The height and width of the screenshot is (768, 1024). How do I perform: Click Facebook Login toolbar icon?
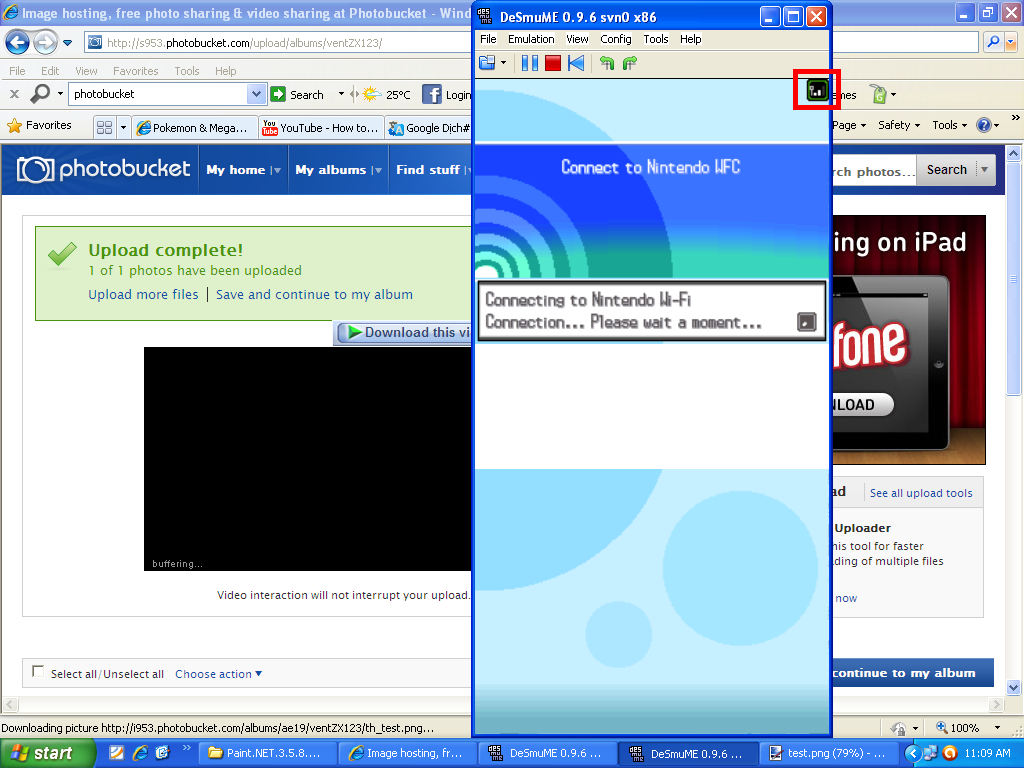point(447,94)
